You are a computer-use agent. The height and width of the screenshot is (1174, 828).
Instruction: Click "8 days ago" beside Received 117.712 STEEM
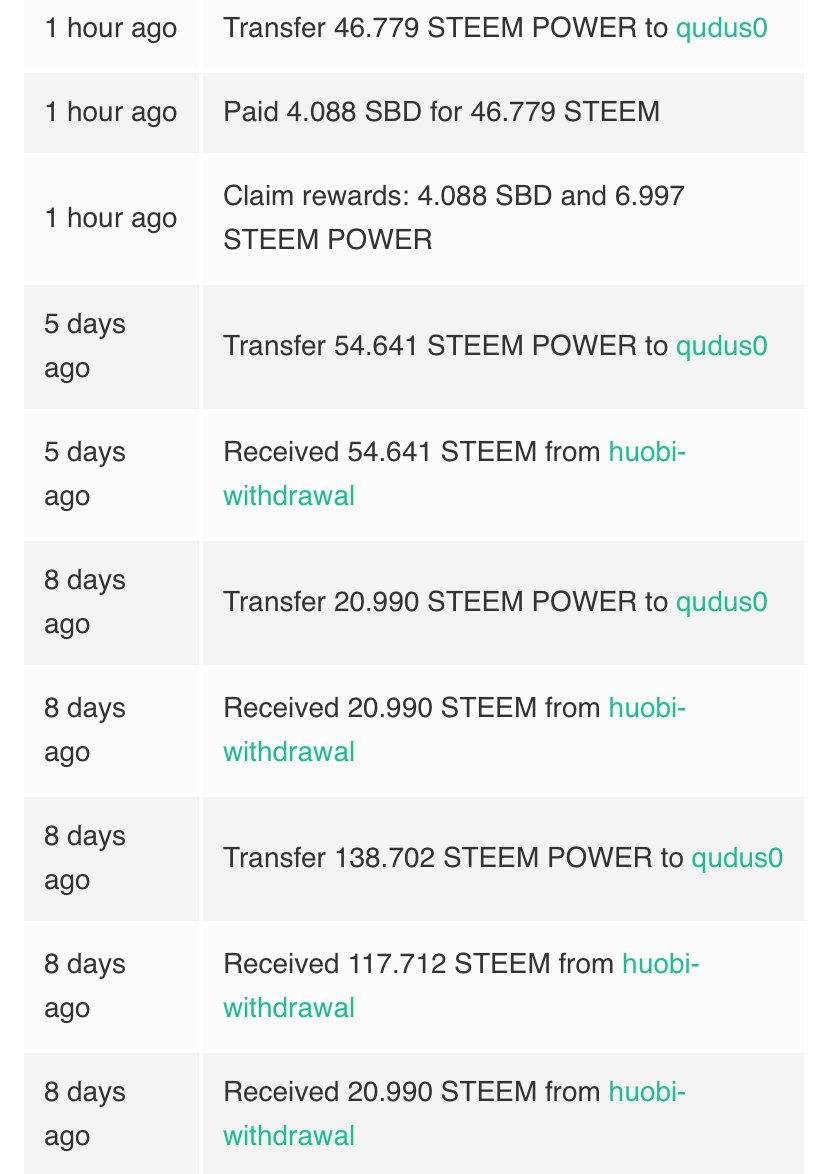85,986
